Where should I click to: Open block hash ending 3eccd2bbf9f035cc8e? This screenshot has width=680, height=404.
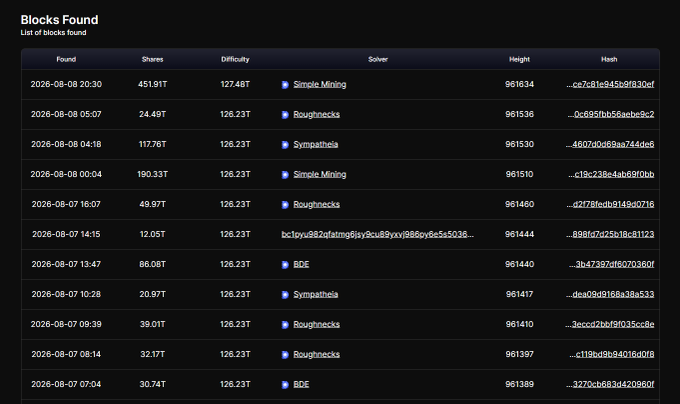(x=610, y=324)
